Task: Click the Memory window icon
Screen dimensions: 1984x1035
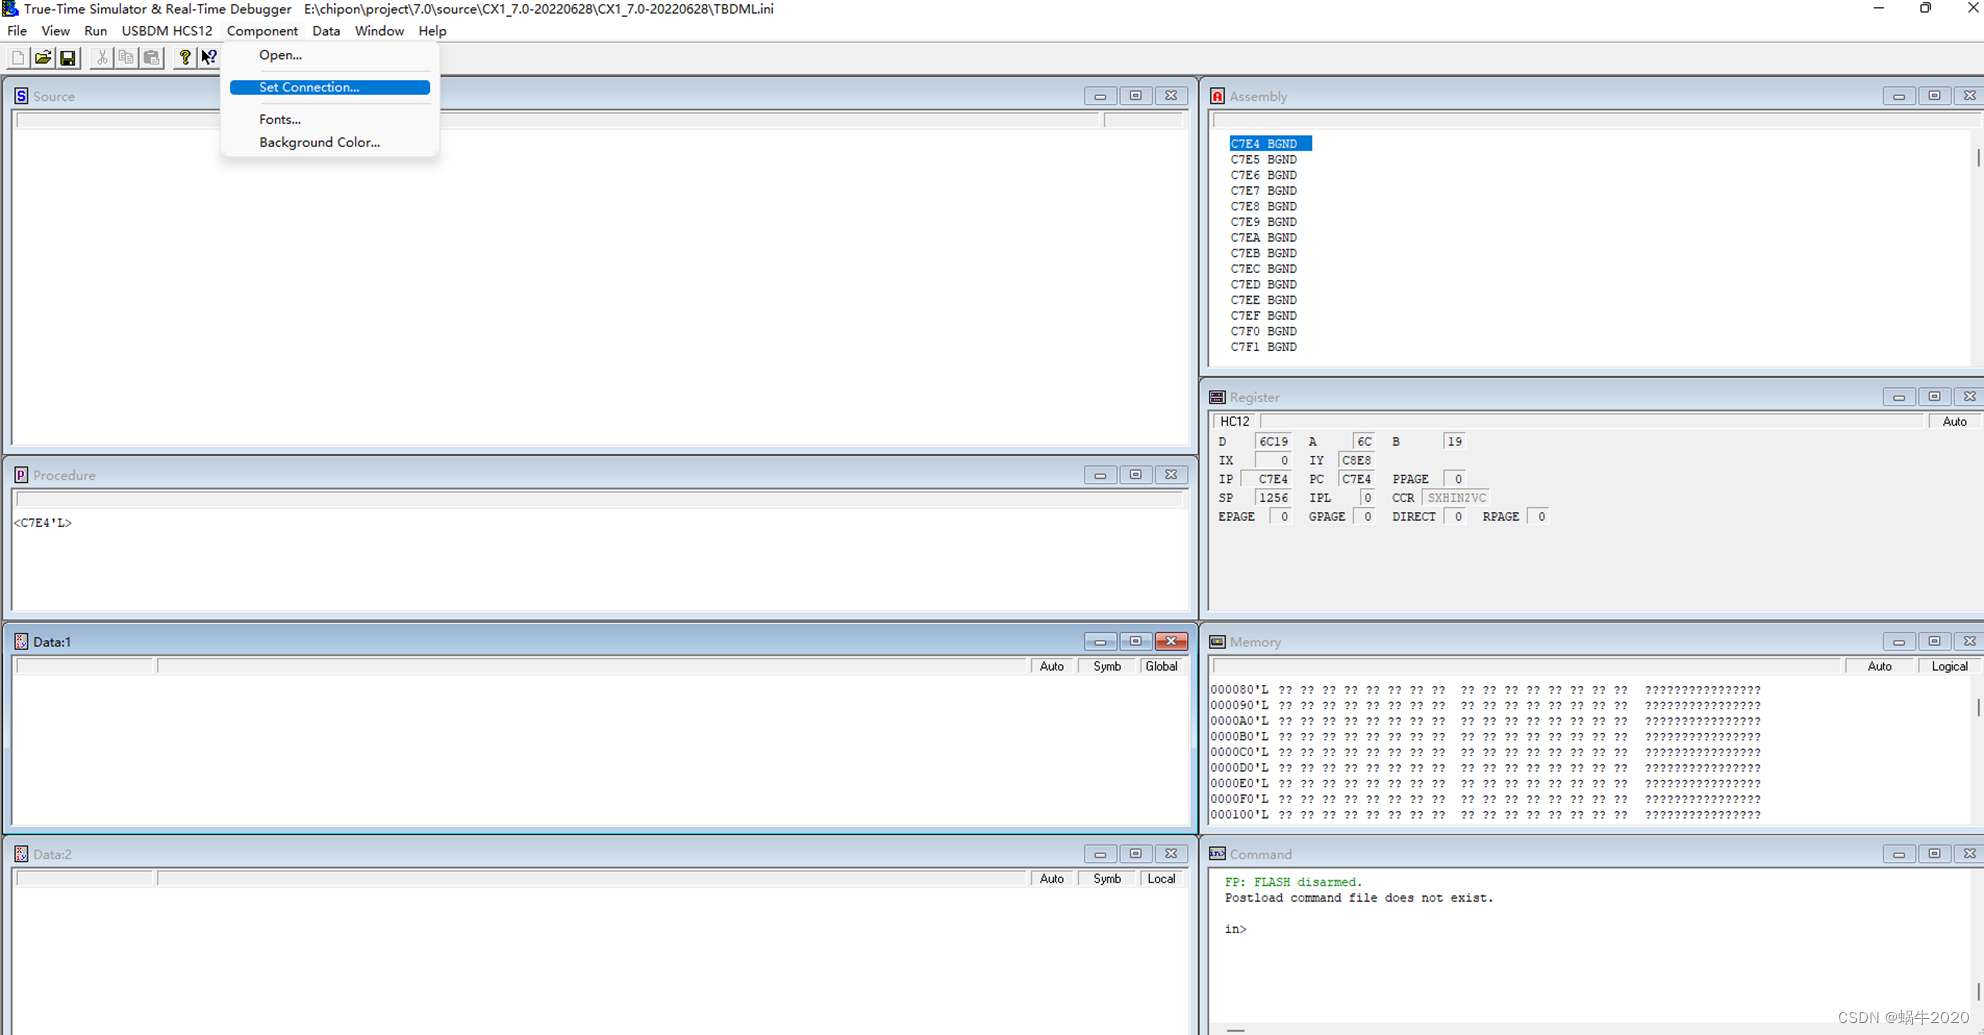Action: 1217,642
